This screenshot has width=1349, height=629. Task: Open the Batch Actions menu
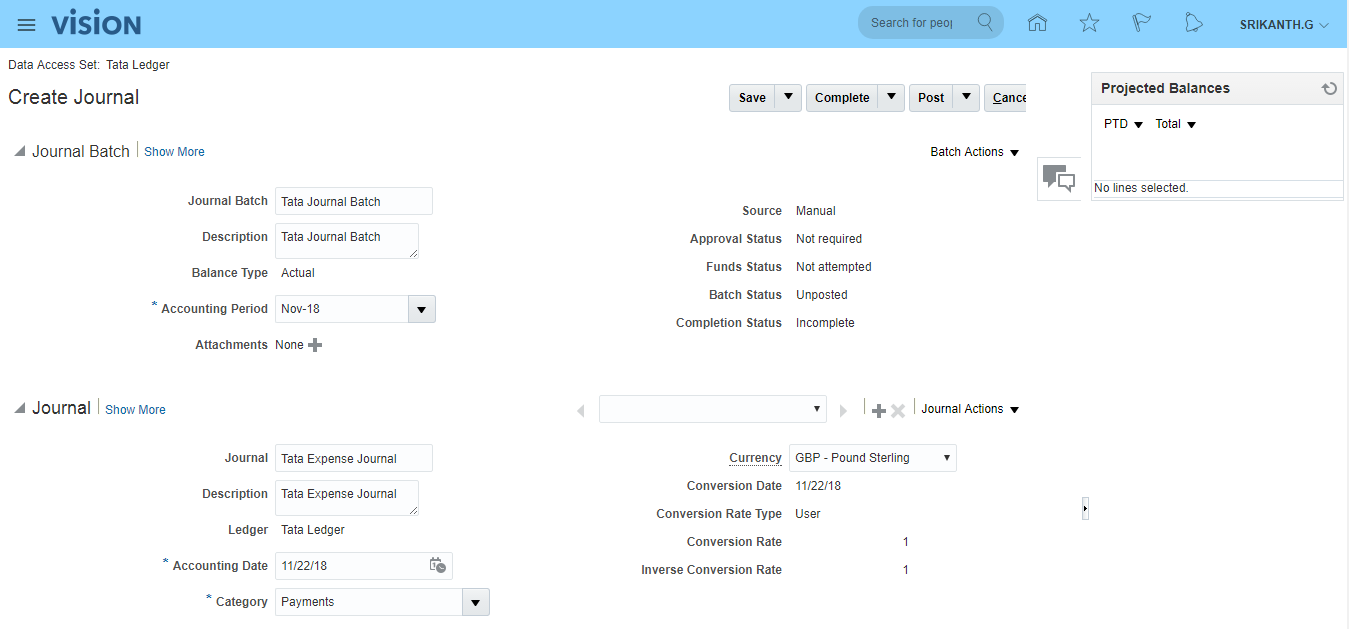pyautogui.click(x=974, y=152)
